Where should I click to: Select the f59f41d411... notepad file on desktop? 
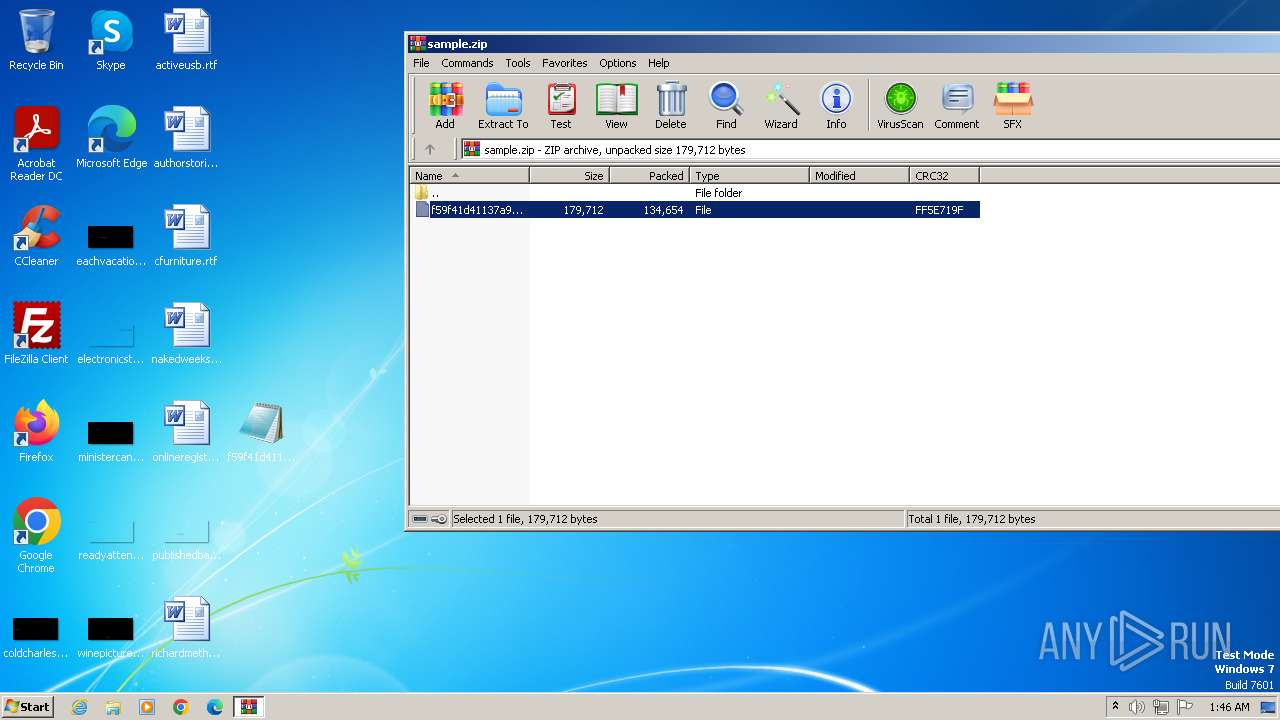(x=261, y=431)
